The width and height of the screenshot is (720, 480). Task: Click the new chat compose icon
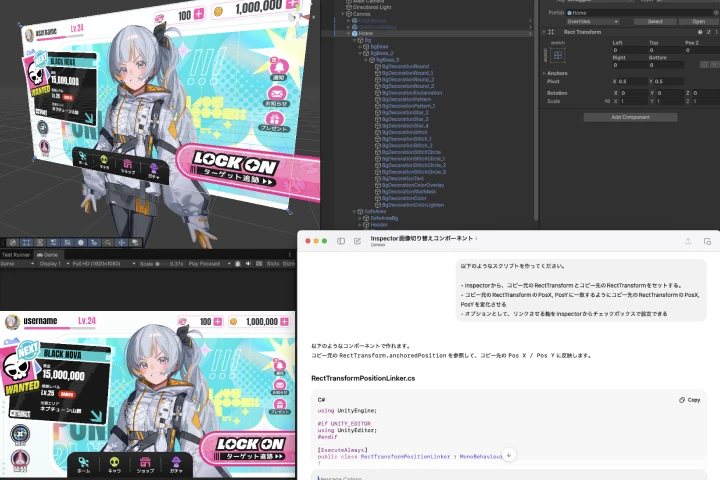point(357,241)
